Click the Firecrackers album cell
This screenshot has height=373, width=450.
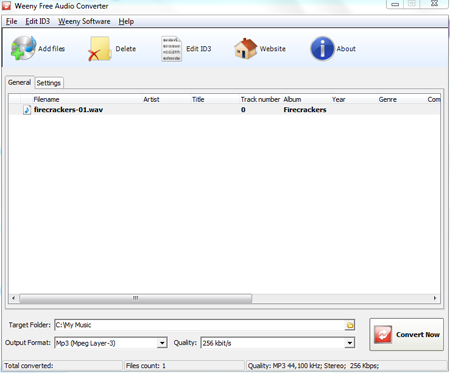pyautogui.click(x=305, y=110)
